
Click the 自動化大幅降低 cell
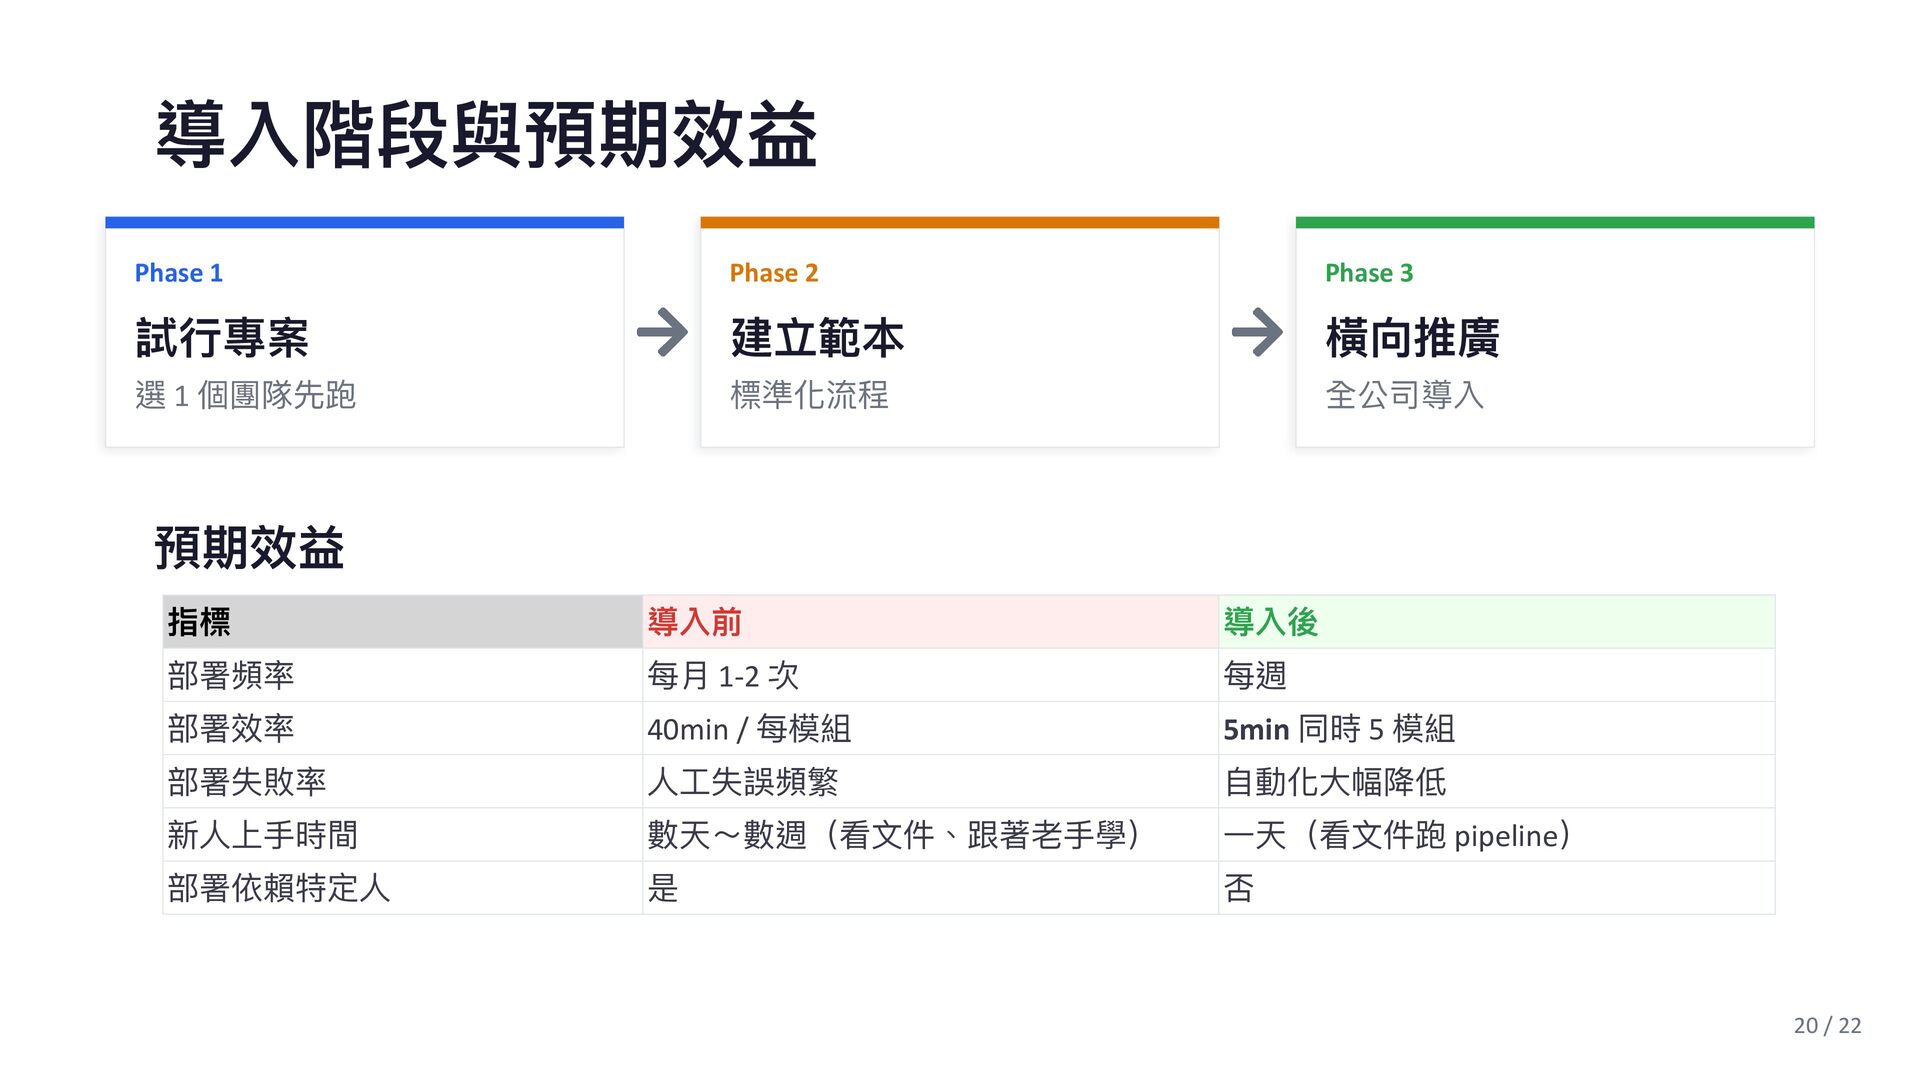pos(1334,782)
